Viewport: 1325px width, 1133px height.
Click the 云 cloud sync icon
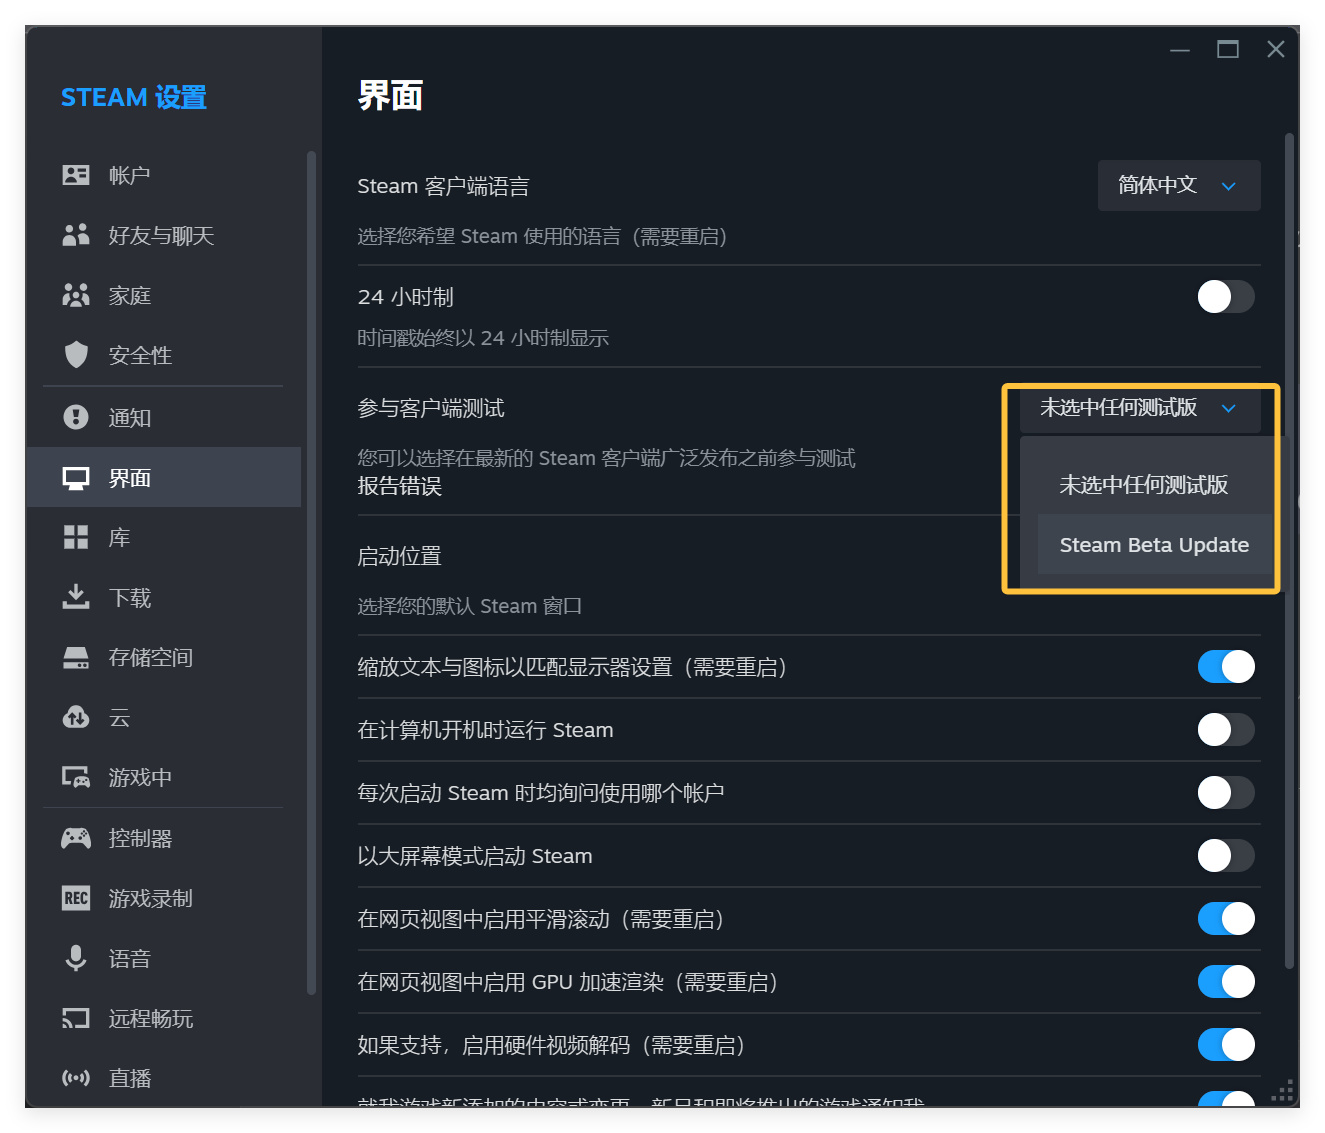coord(76,717)
